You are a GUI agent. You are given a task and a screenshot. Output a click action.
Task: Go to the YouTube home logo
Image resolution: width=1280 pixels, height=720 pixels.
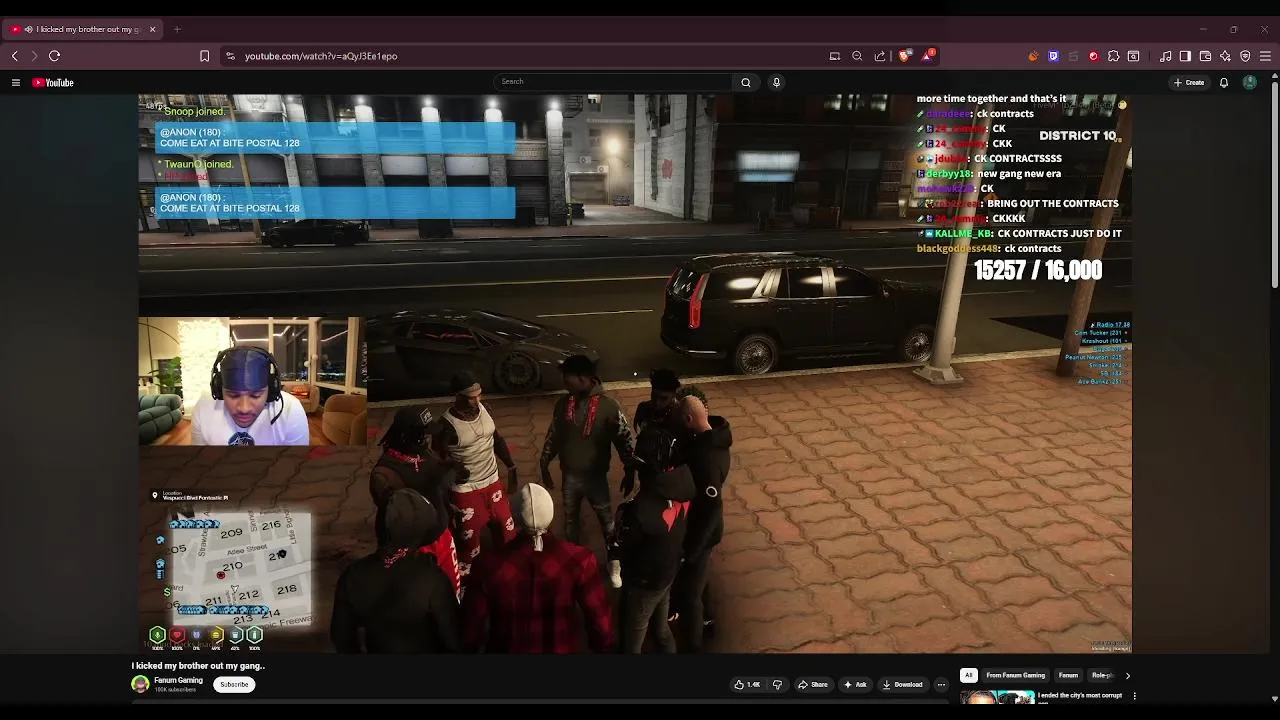pos(53,83)
